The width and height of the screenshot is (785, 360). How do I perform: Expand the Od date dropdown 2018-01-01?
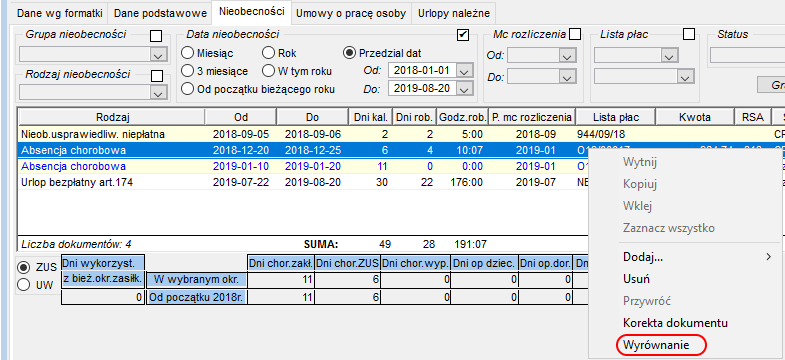(465, 71)
